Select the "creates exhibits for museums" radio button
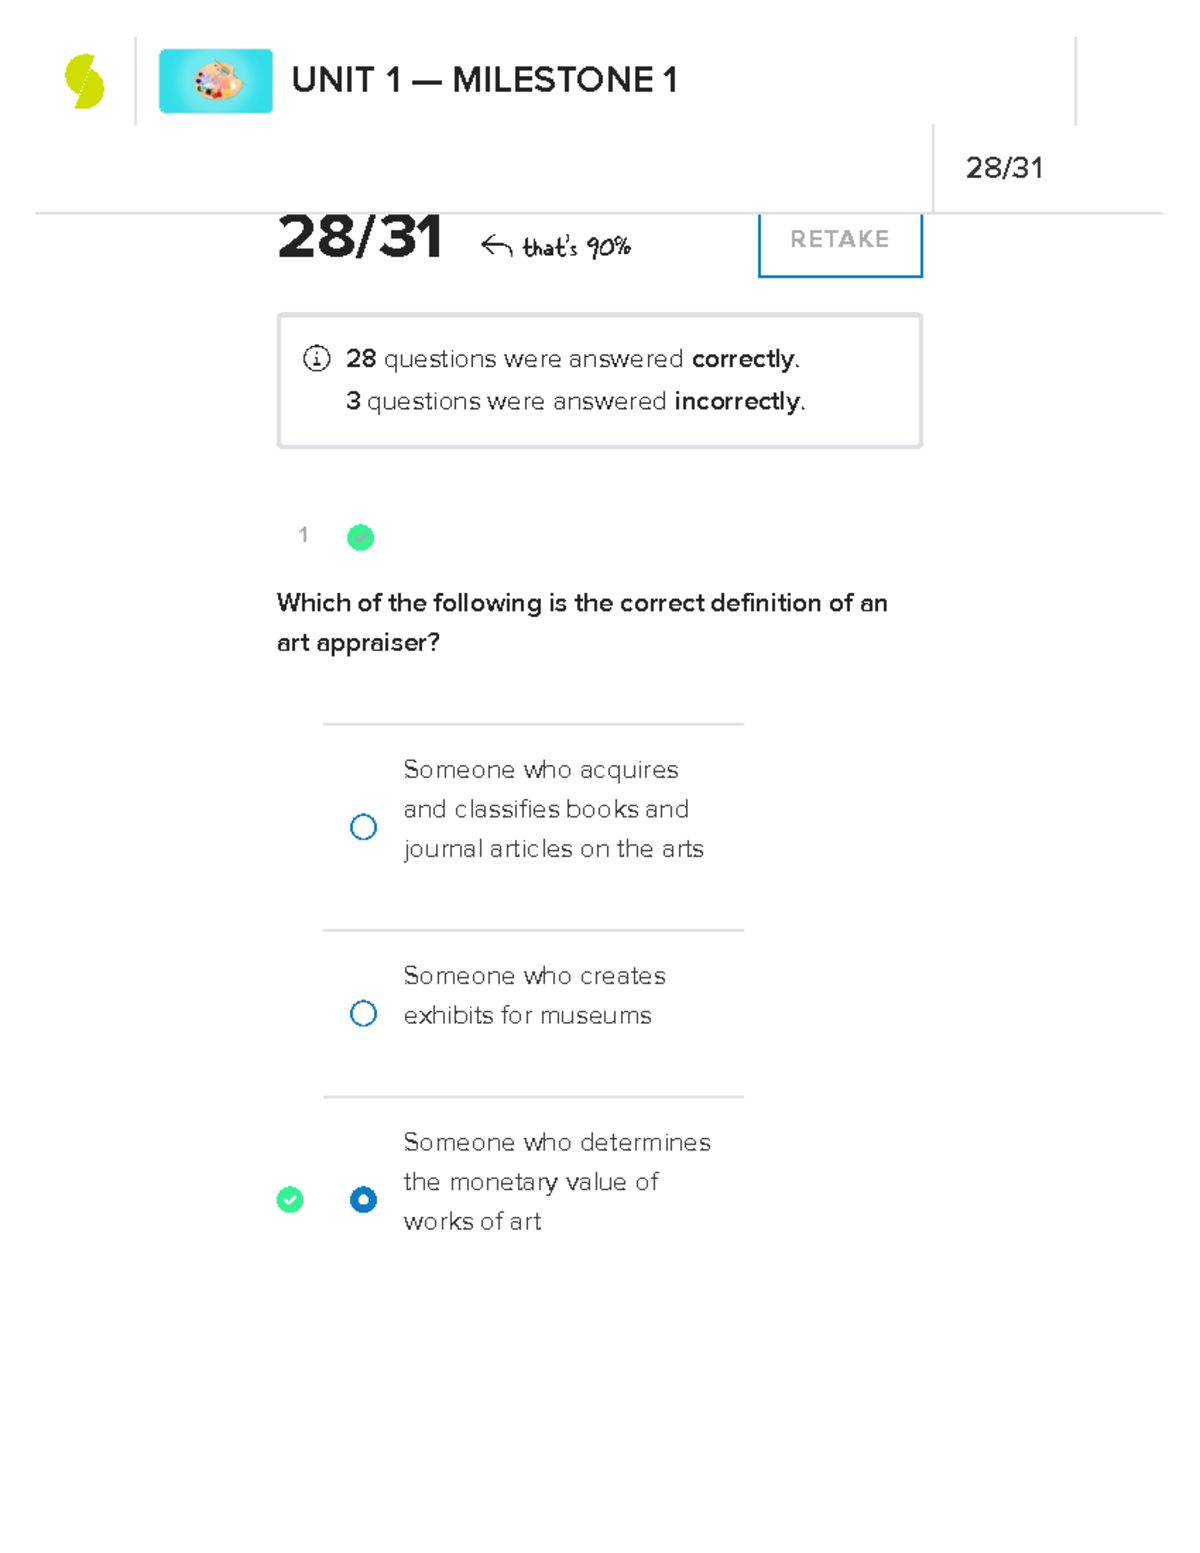Image resolution: width=1200 pixels, height=1553 pixels. [x=363, y=1014]
